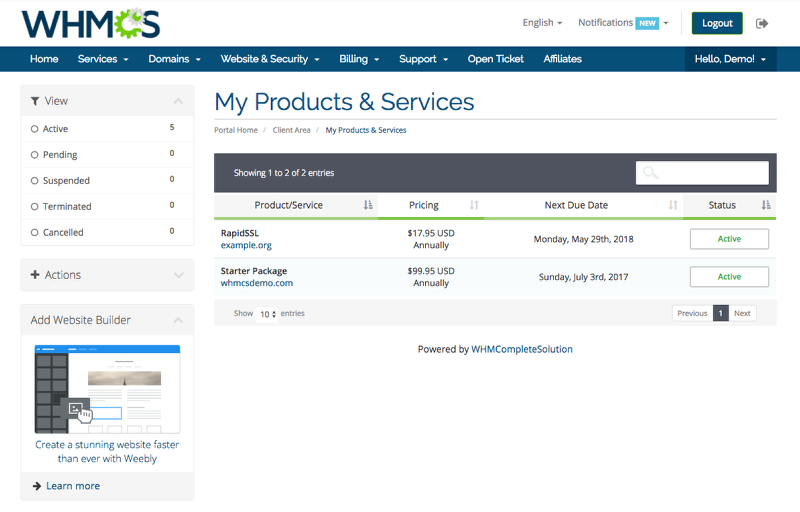The height and width of the screenshot is (512, 800).
Task: Click the My Products & Services breadcrumb
Action: (x=366, y=130)
